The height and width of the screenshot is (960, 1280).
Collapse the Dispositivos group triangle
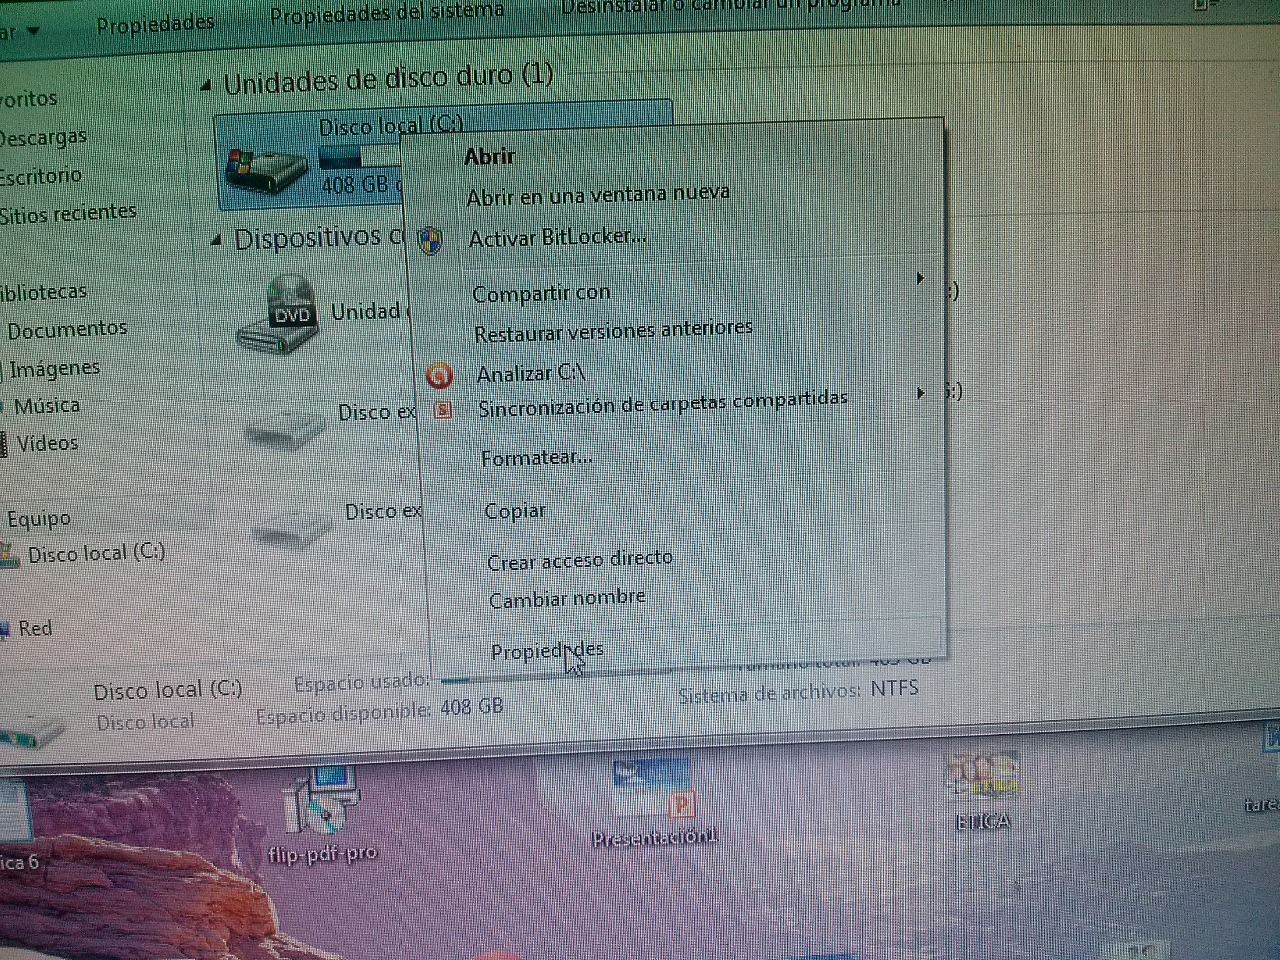[x=216, y=240]
